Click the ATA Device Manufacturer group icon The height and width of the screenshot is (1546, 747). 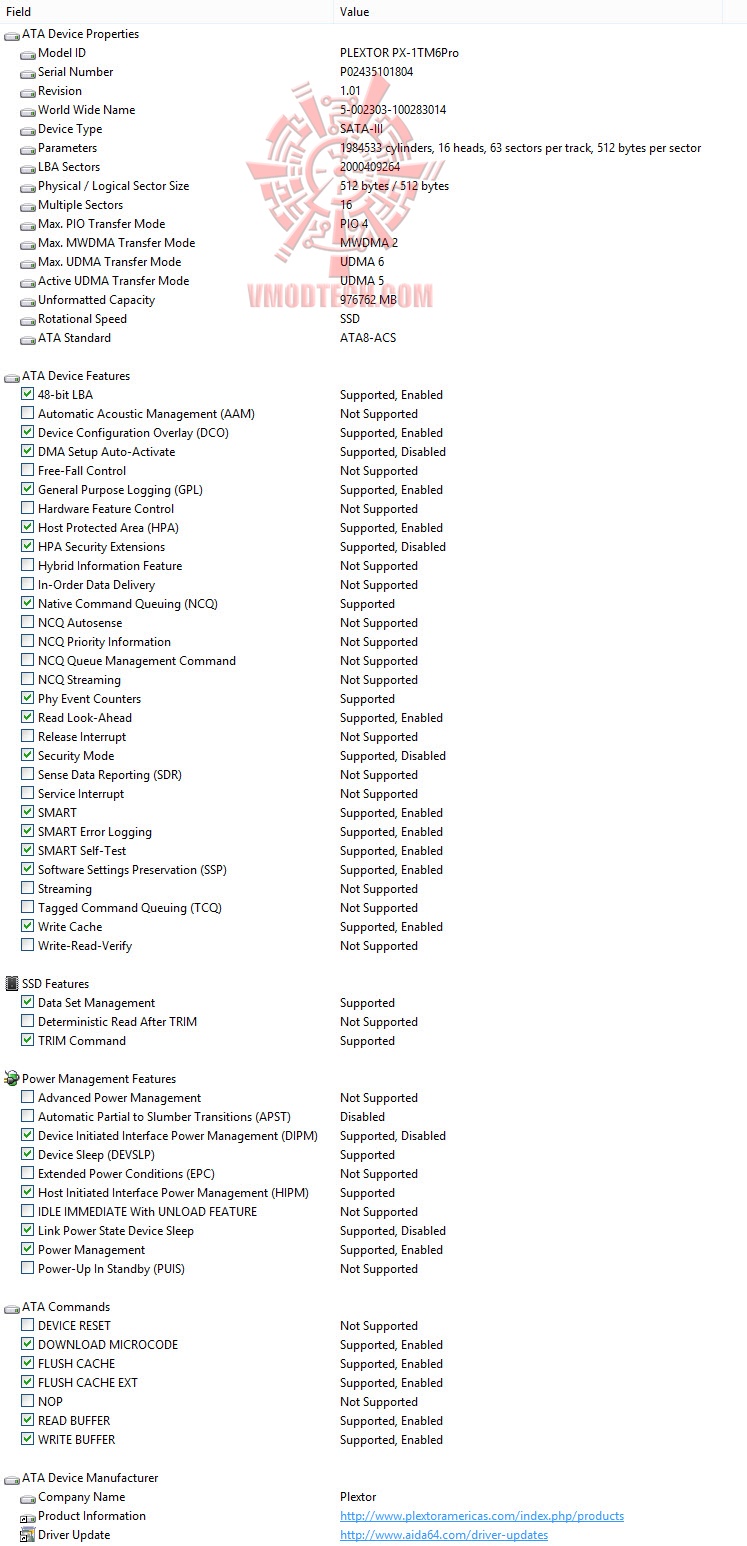pyautogui.click(x=11, y=1478)
